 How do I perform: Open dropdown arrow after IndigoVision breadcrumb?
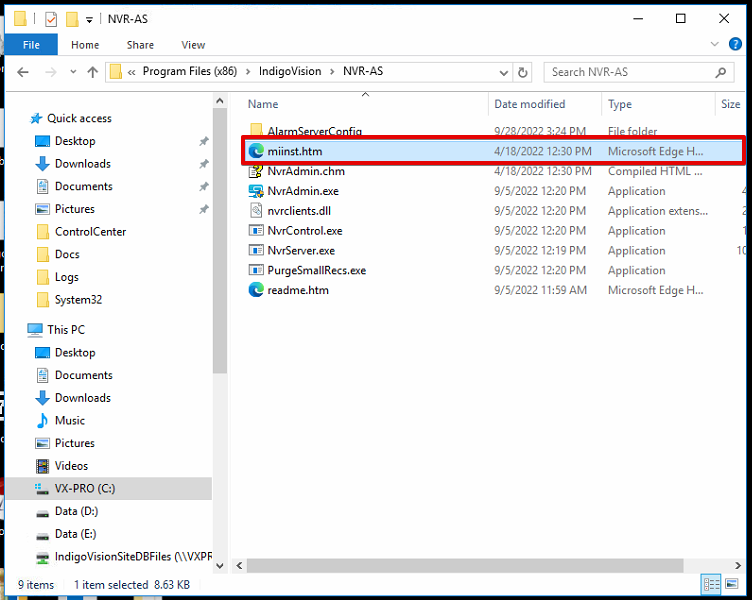332,72
